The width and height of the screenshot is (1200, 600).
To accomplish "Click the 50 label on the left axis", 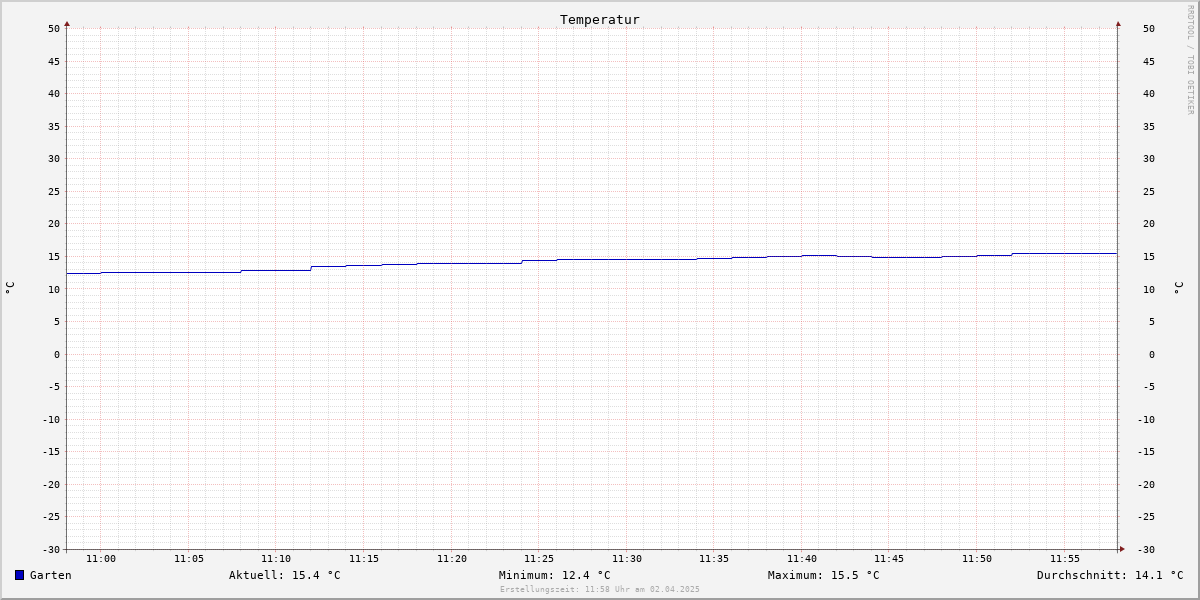I will (x=54, y=29).
